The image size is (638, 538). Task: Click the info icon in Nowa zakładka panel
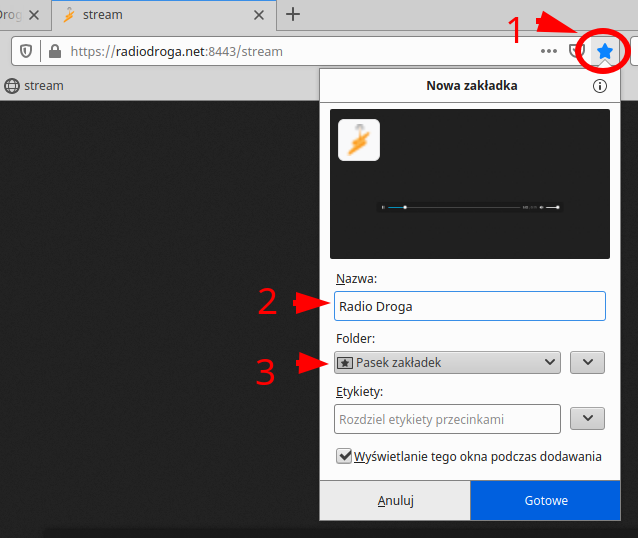point(600,86)
